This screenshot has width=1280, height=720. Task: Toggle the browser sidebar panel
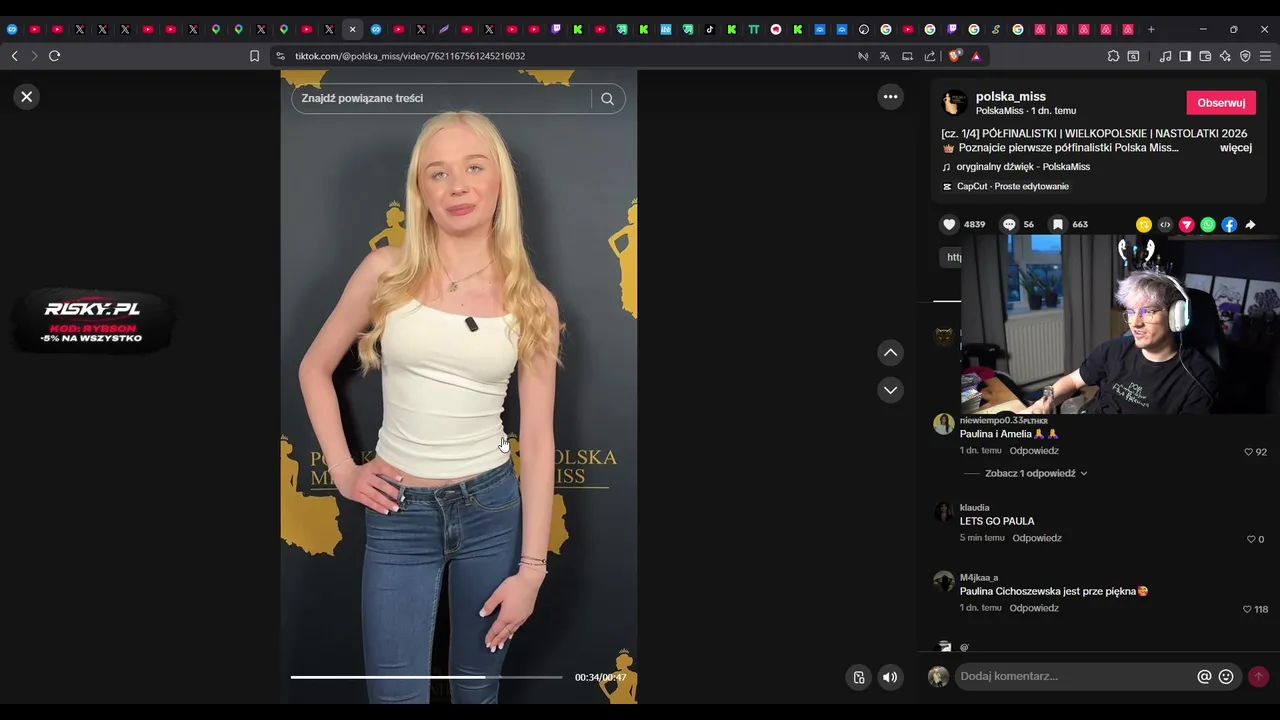[x=1185, y=56]
